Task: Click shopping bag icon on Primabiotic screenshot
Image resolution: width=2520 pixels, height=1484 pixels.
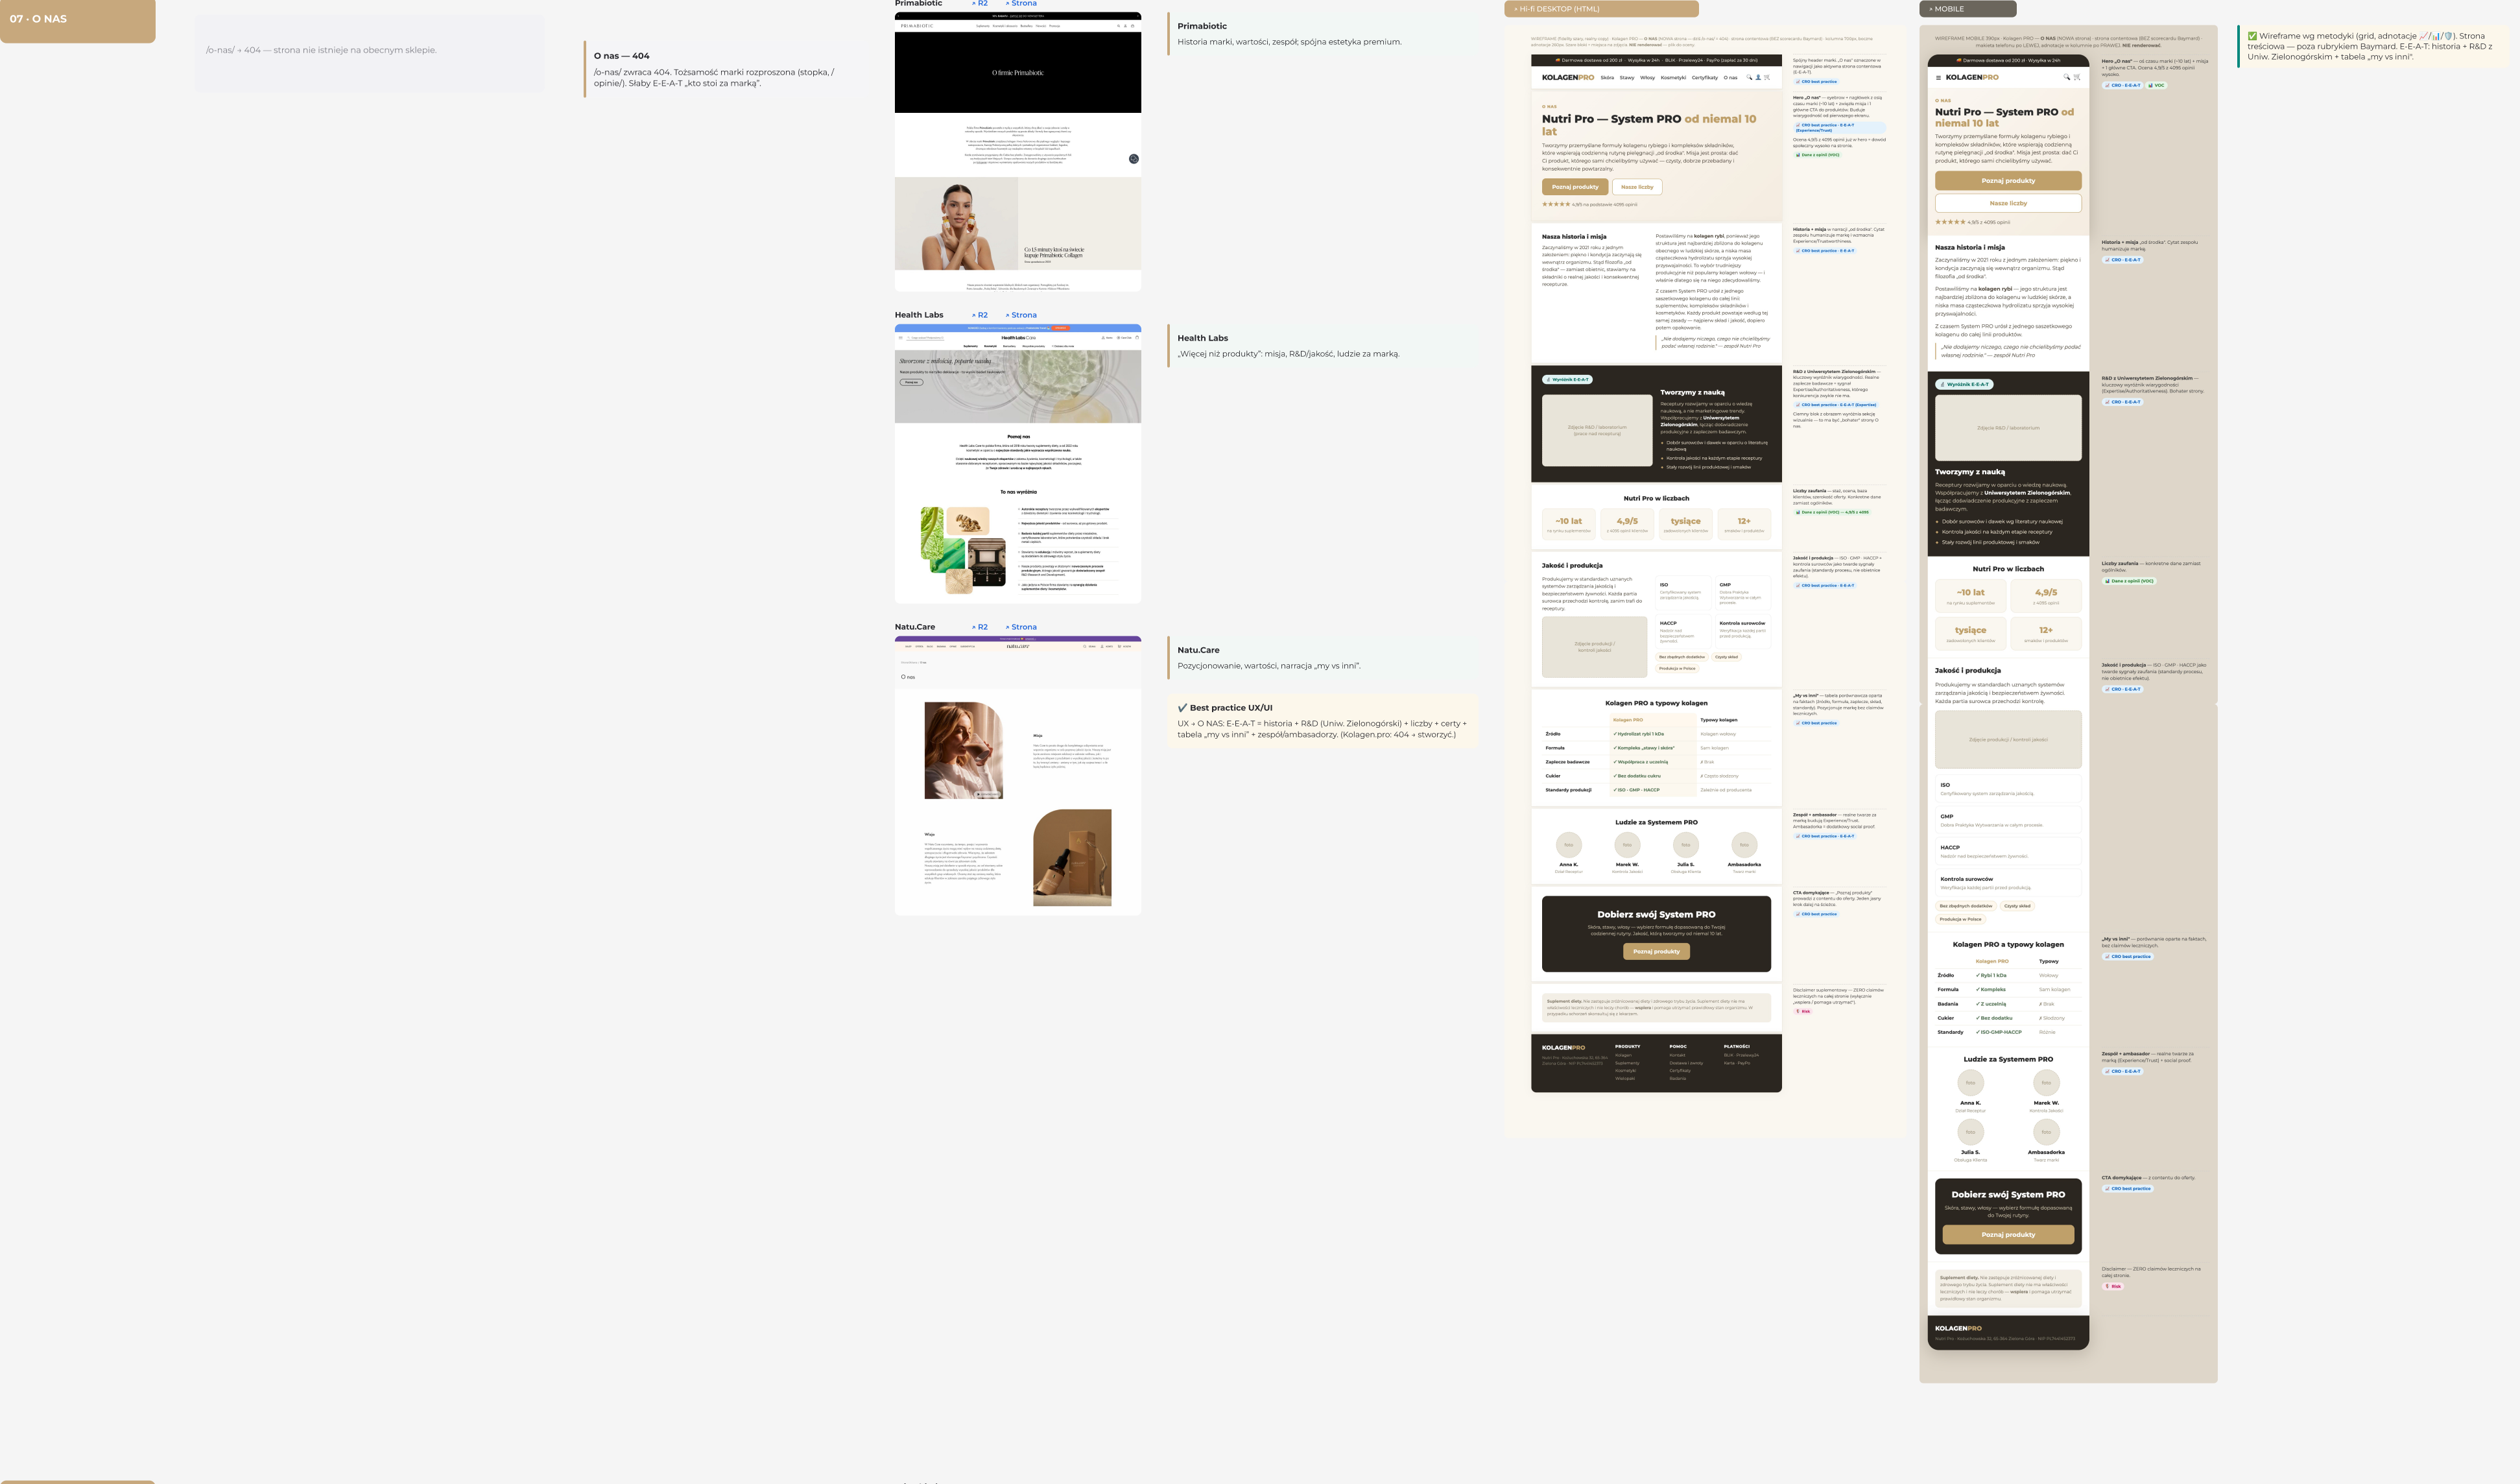Action: click(1133, 26)
